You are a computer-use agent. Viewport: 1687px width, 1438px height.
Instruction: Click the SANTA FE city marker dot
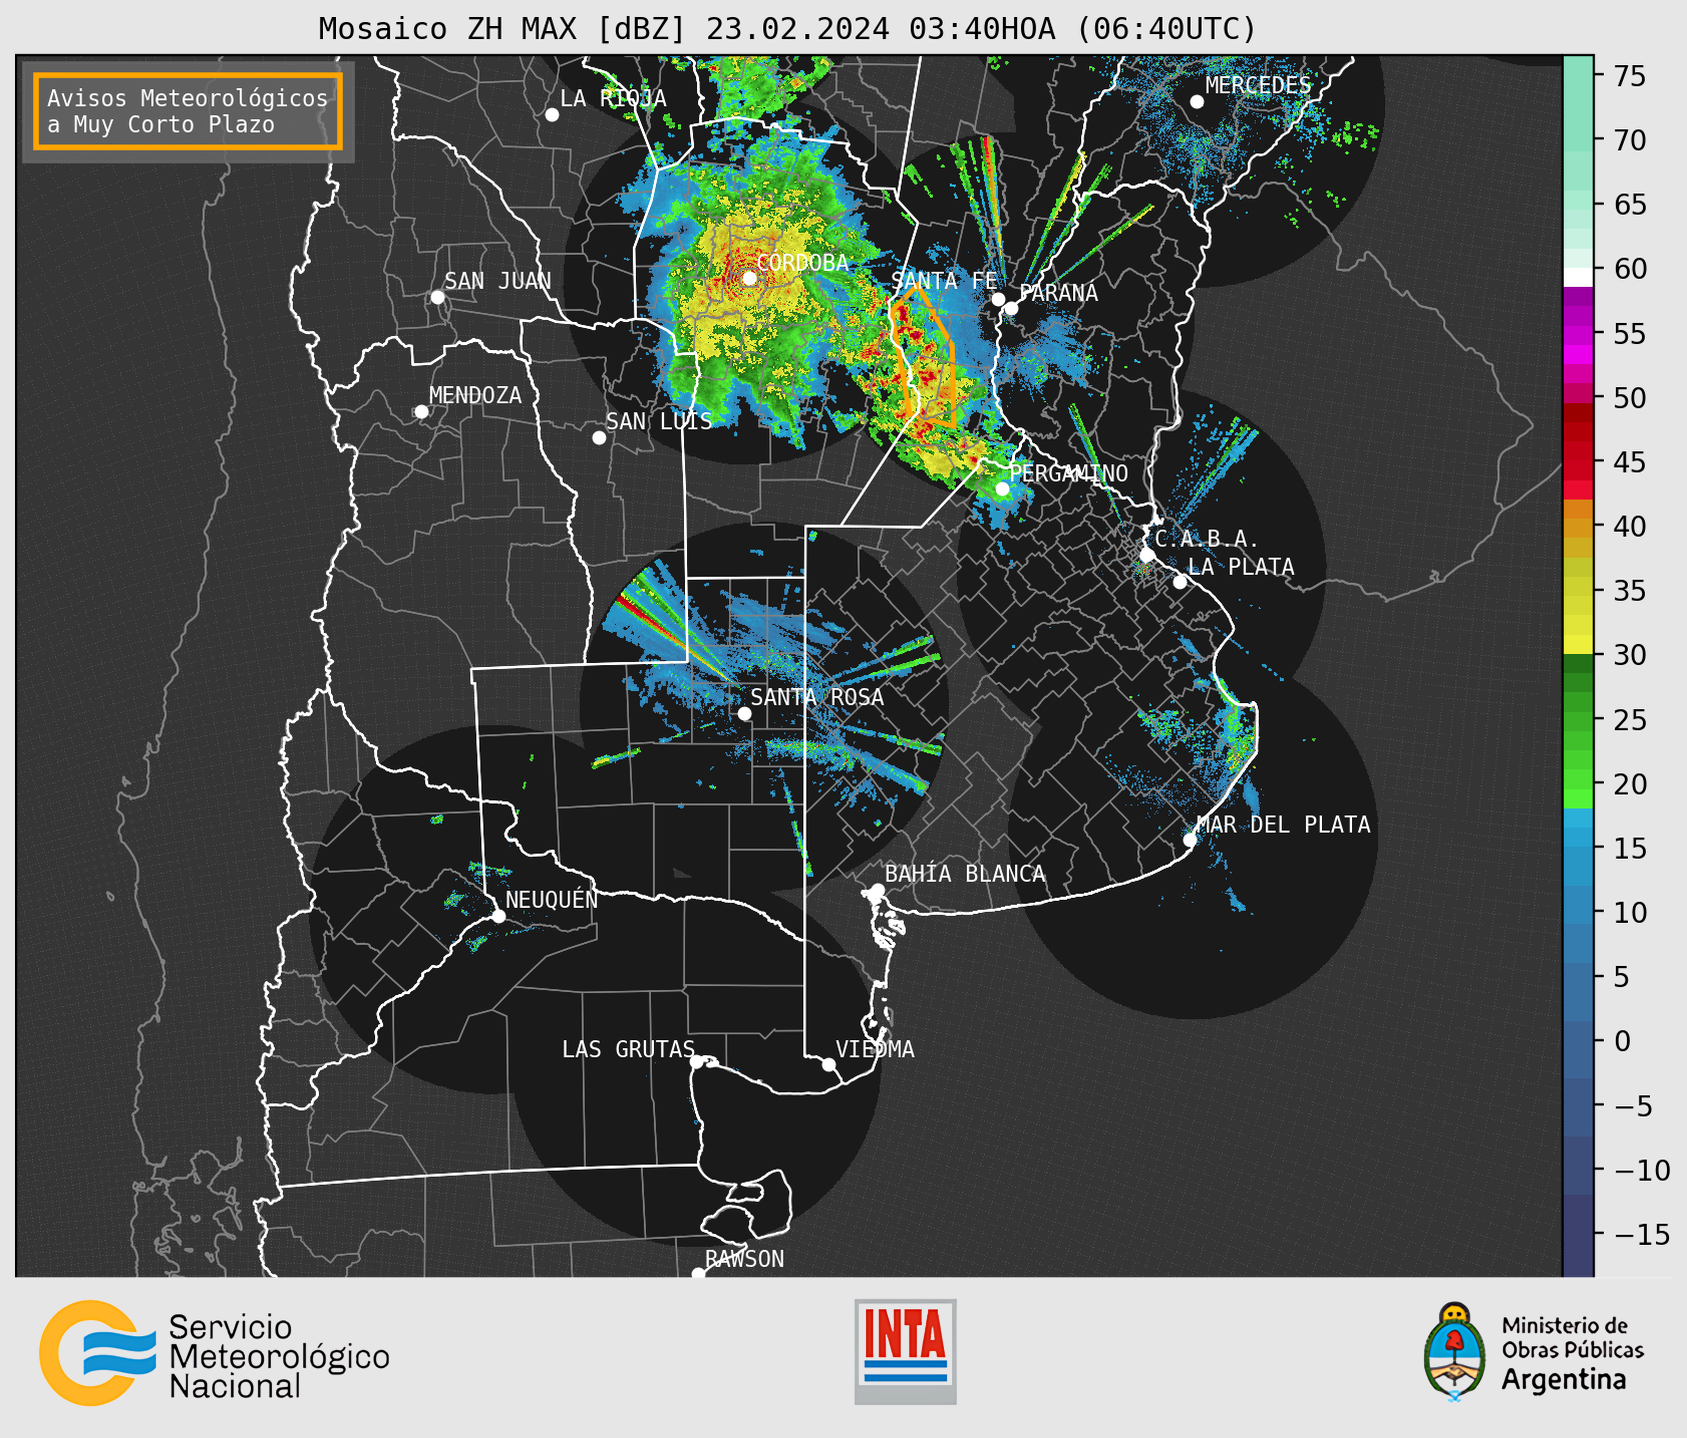(x=998, y=299)
